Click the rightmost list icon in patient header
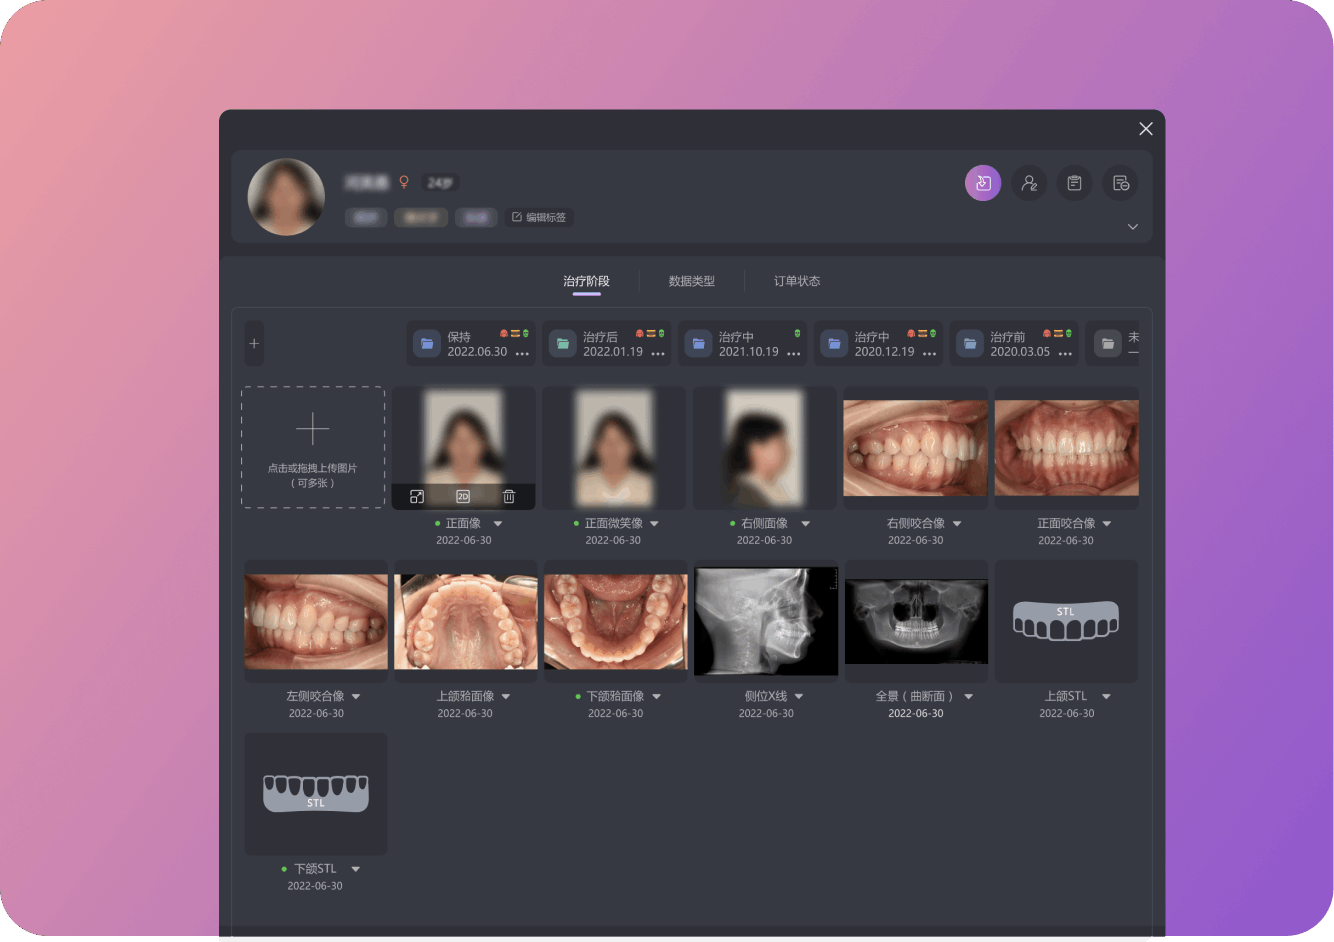1334x942 pixels. tap(1120, 183)
